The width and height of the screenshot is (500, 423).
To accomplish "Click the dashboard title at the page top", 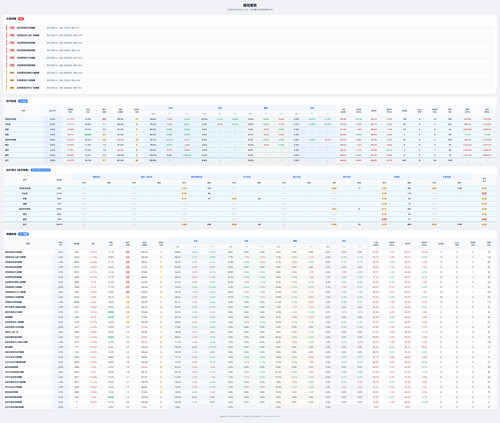I will coord(250,5).
